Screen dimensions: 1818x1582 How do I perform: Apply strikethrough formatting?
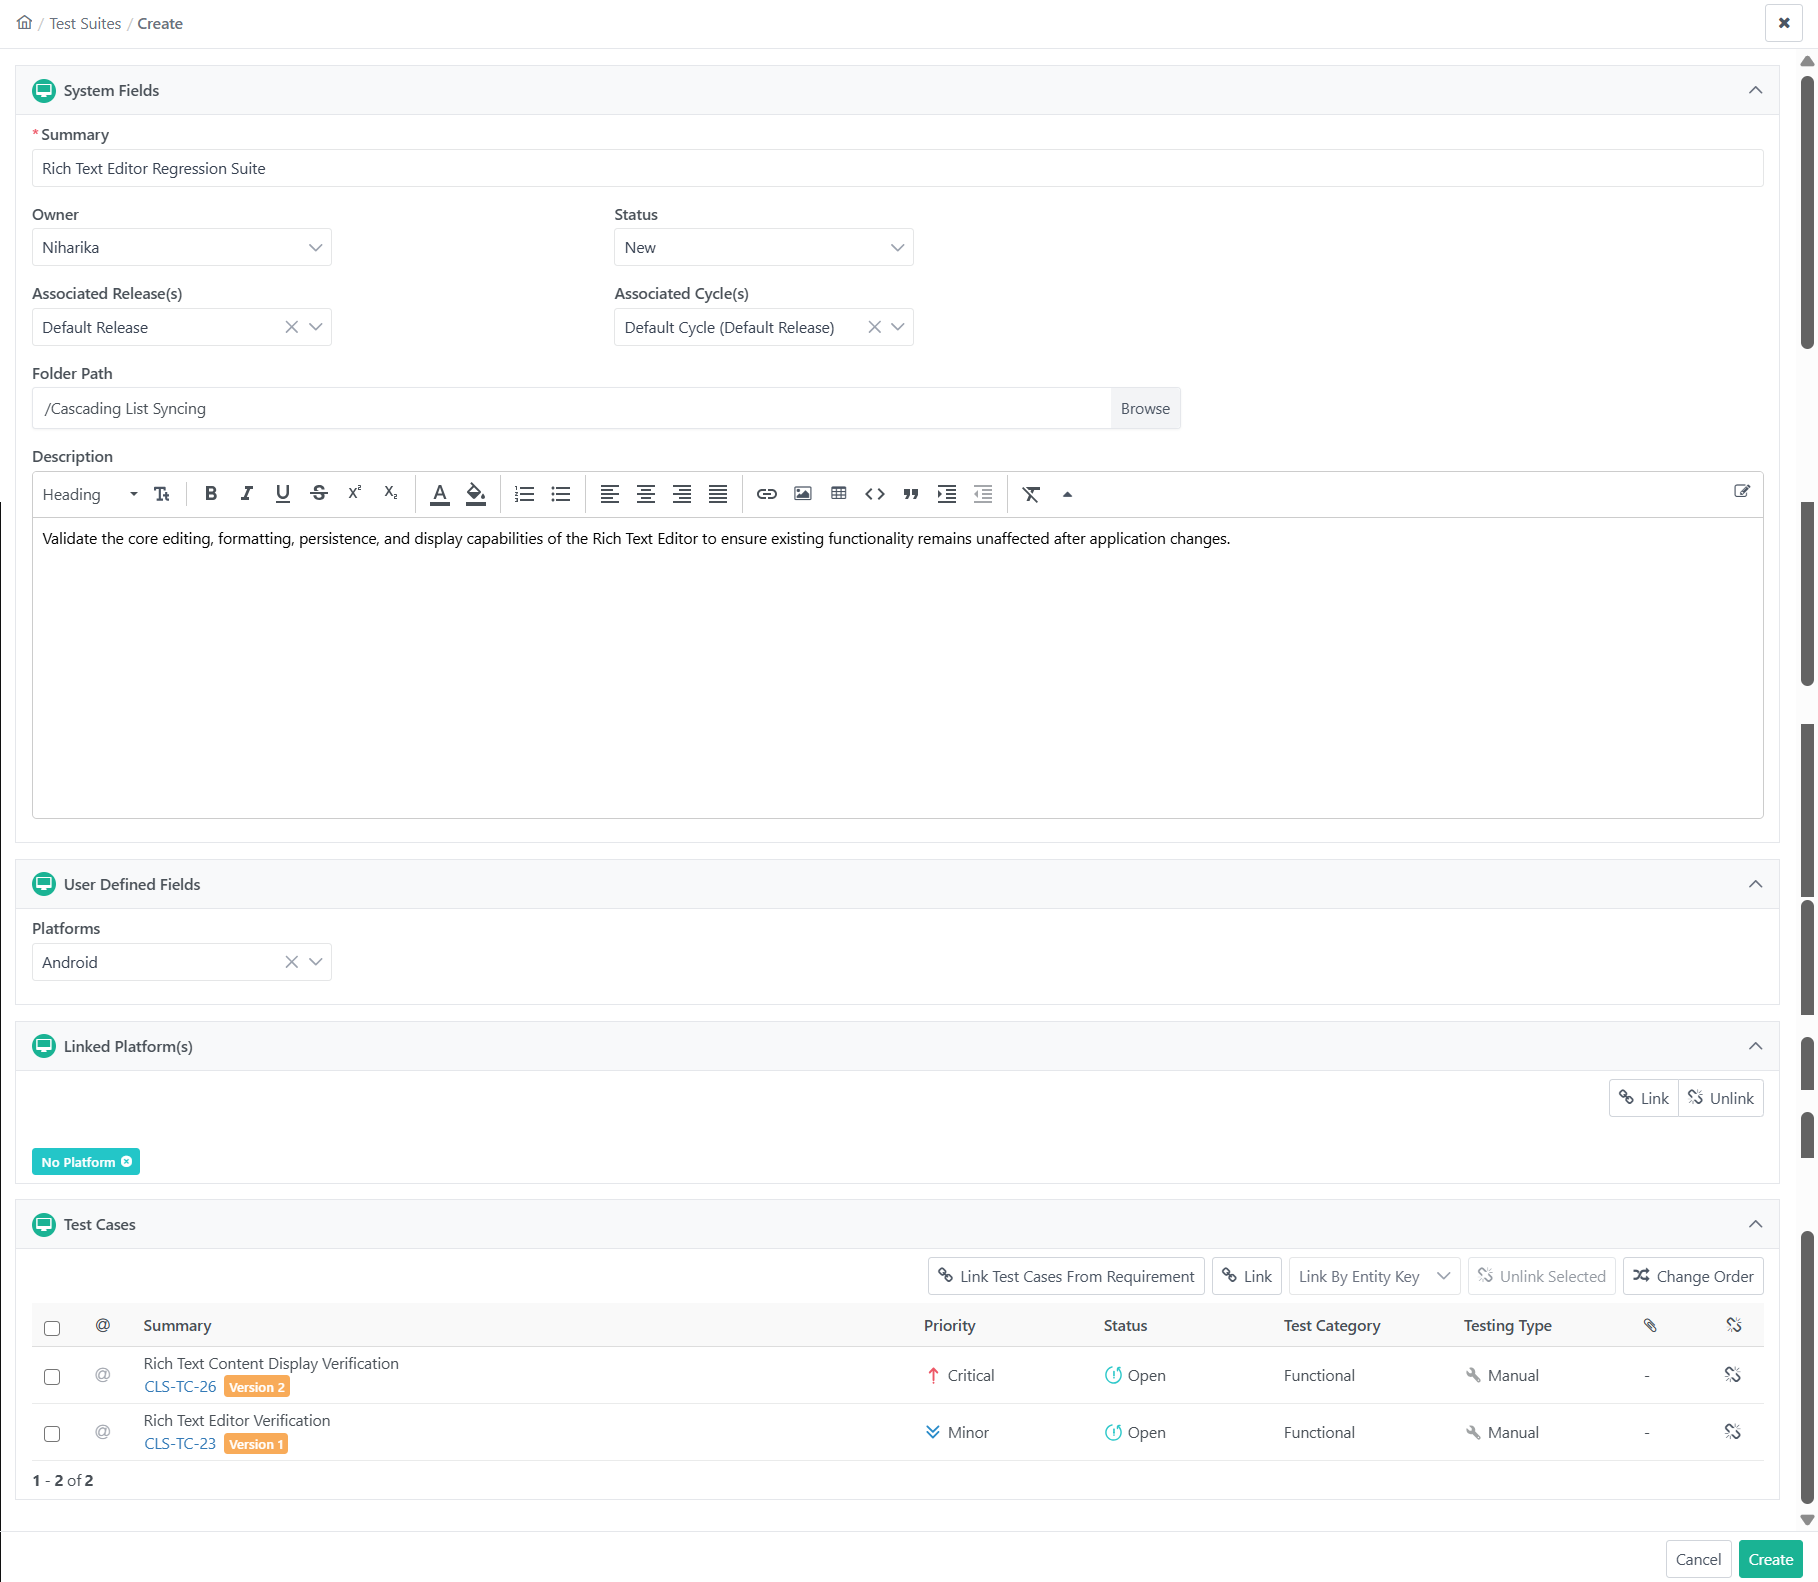tap(319, 493)
